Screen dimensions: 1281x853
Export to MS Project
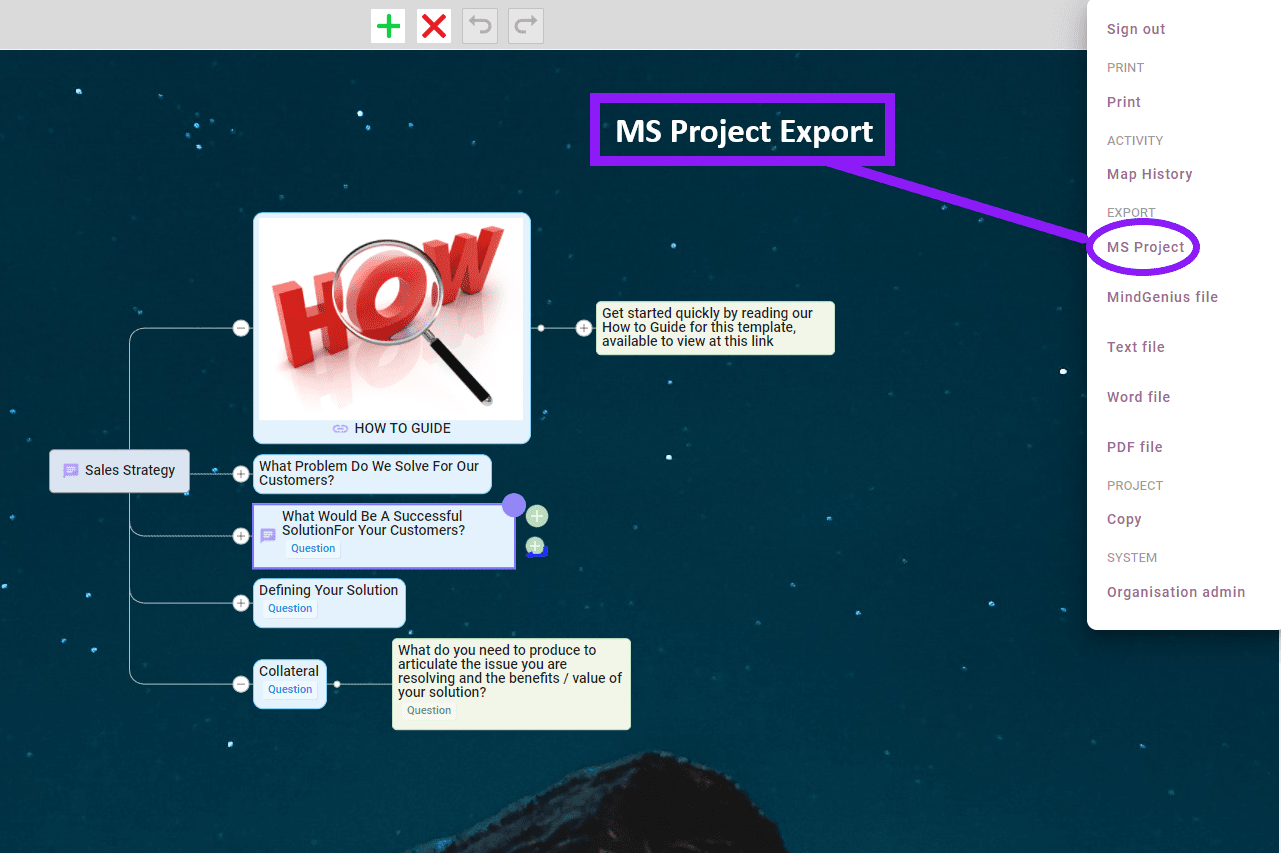click(x=1146, y=247)
